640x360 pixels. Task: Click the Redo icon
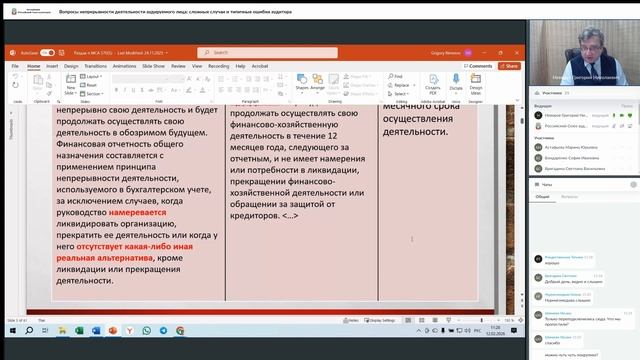pos(16,85)
